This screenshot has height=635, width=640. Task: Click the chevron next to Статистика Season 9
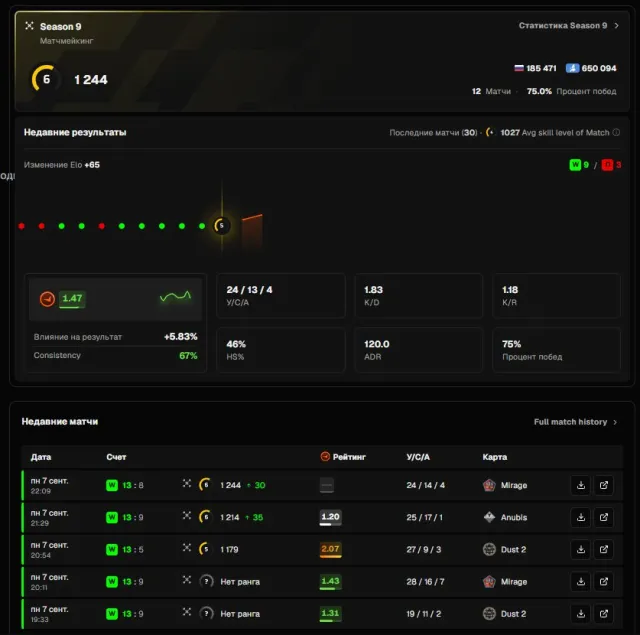pos(616,26)
